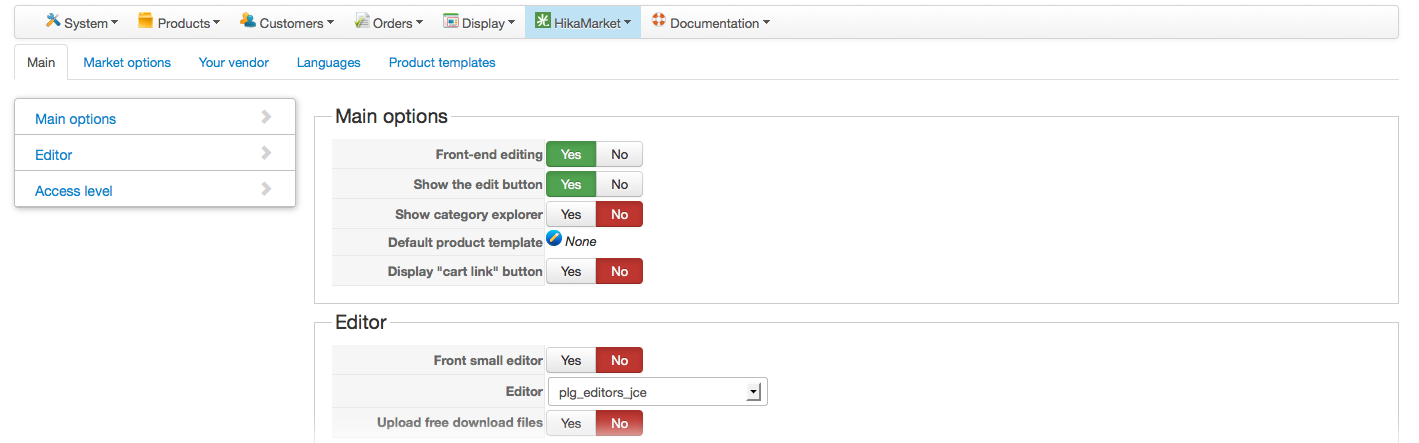Click the HikaMarket logo icon
The height and width of the screenshot is (443, 1419).
tap(542, 21)
